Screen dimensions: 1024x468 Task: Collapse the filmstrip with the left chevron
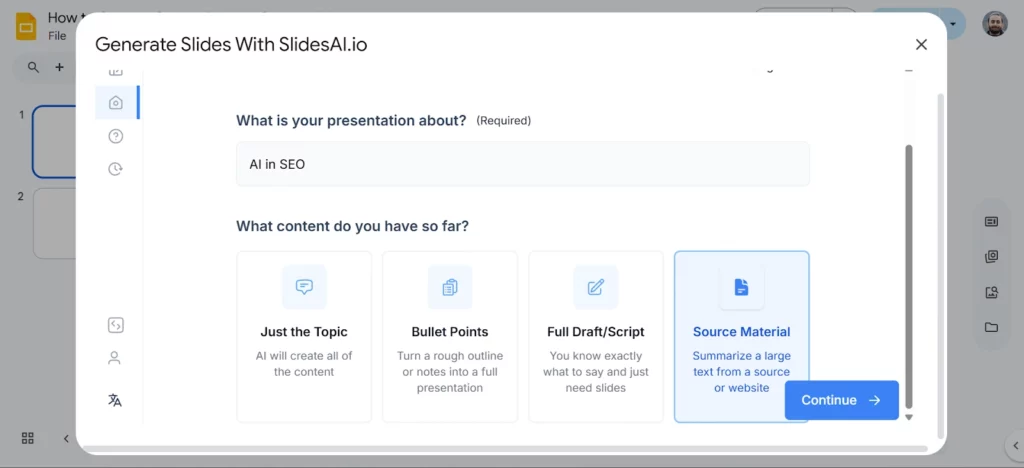[x=67, y=438]
